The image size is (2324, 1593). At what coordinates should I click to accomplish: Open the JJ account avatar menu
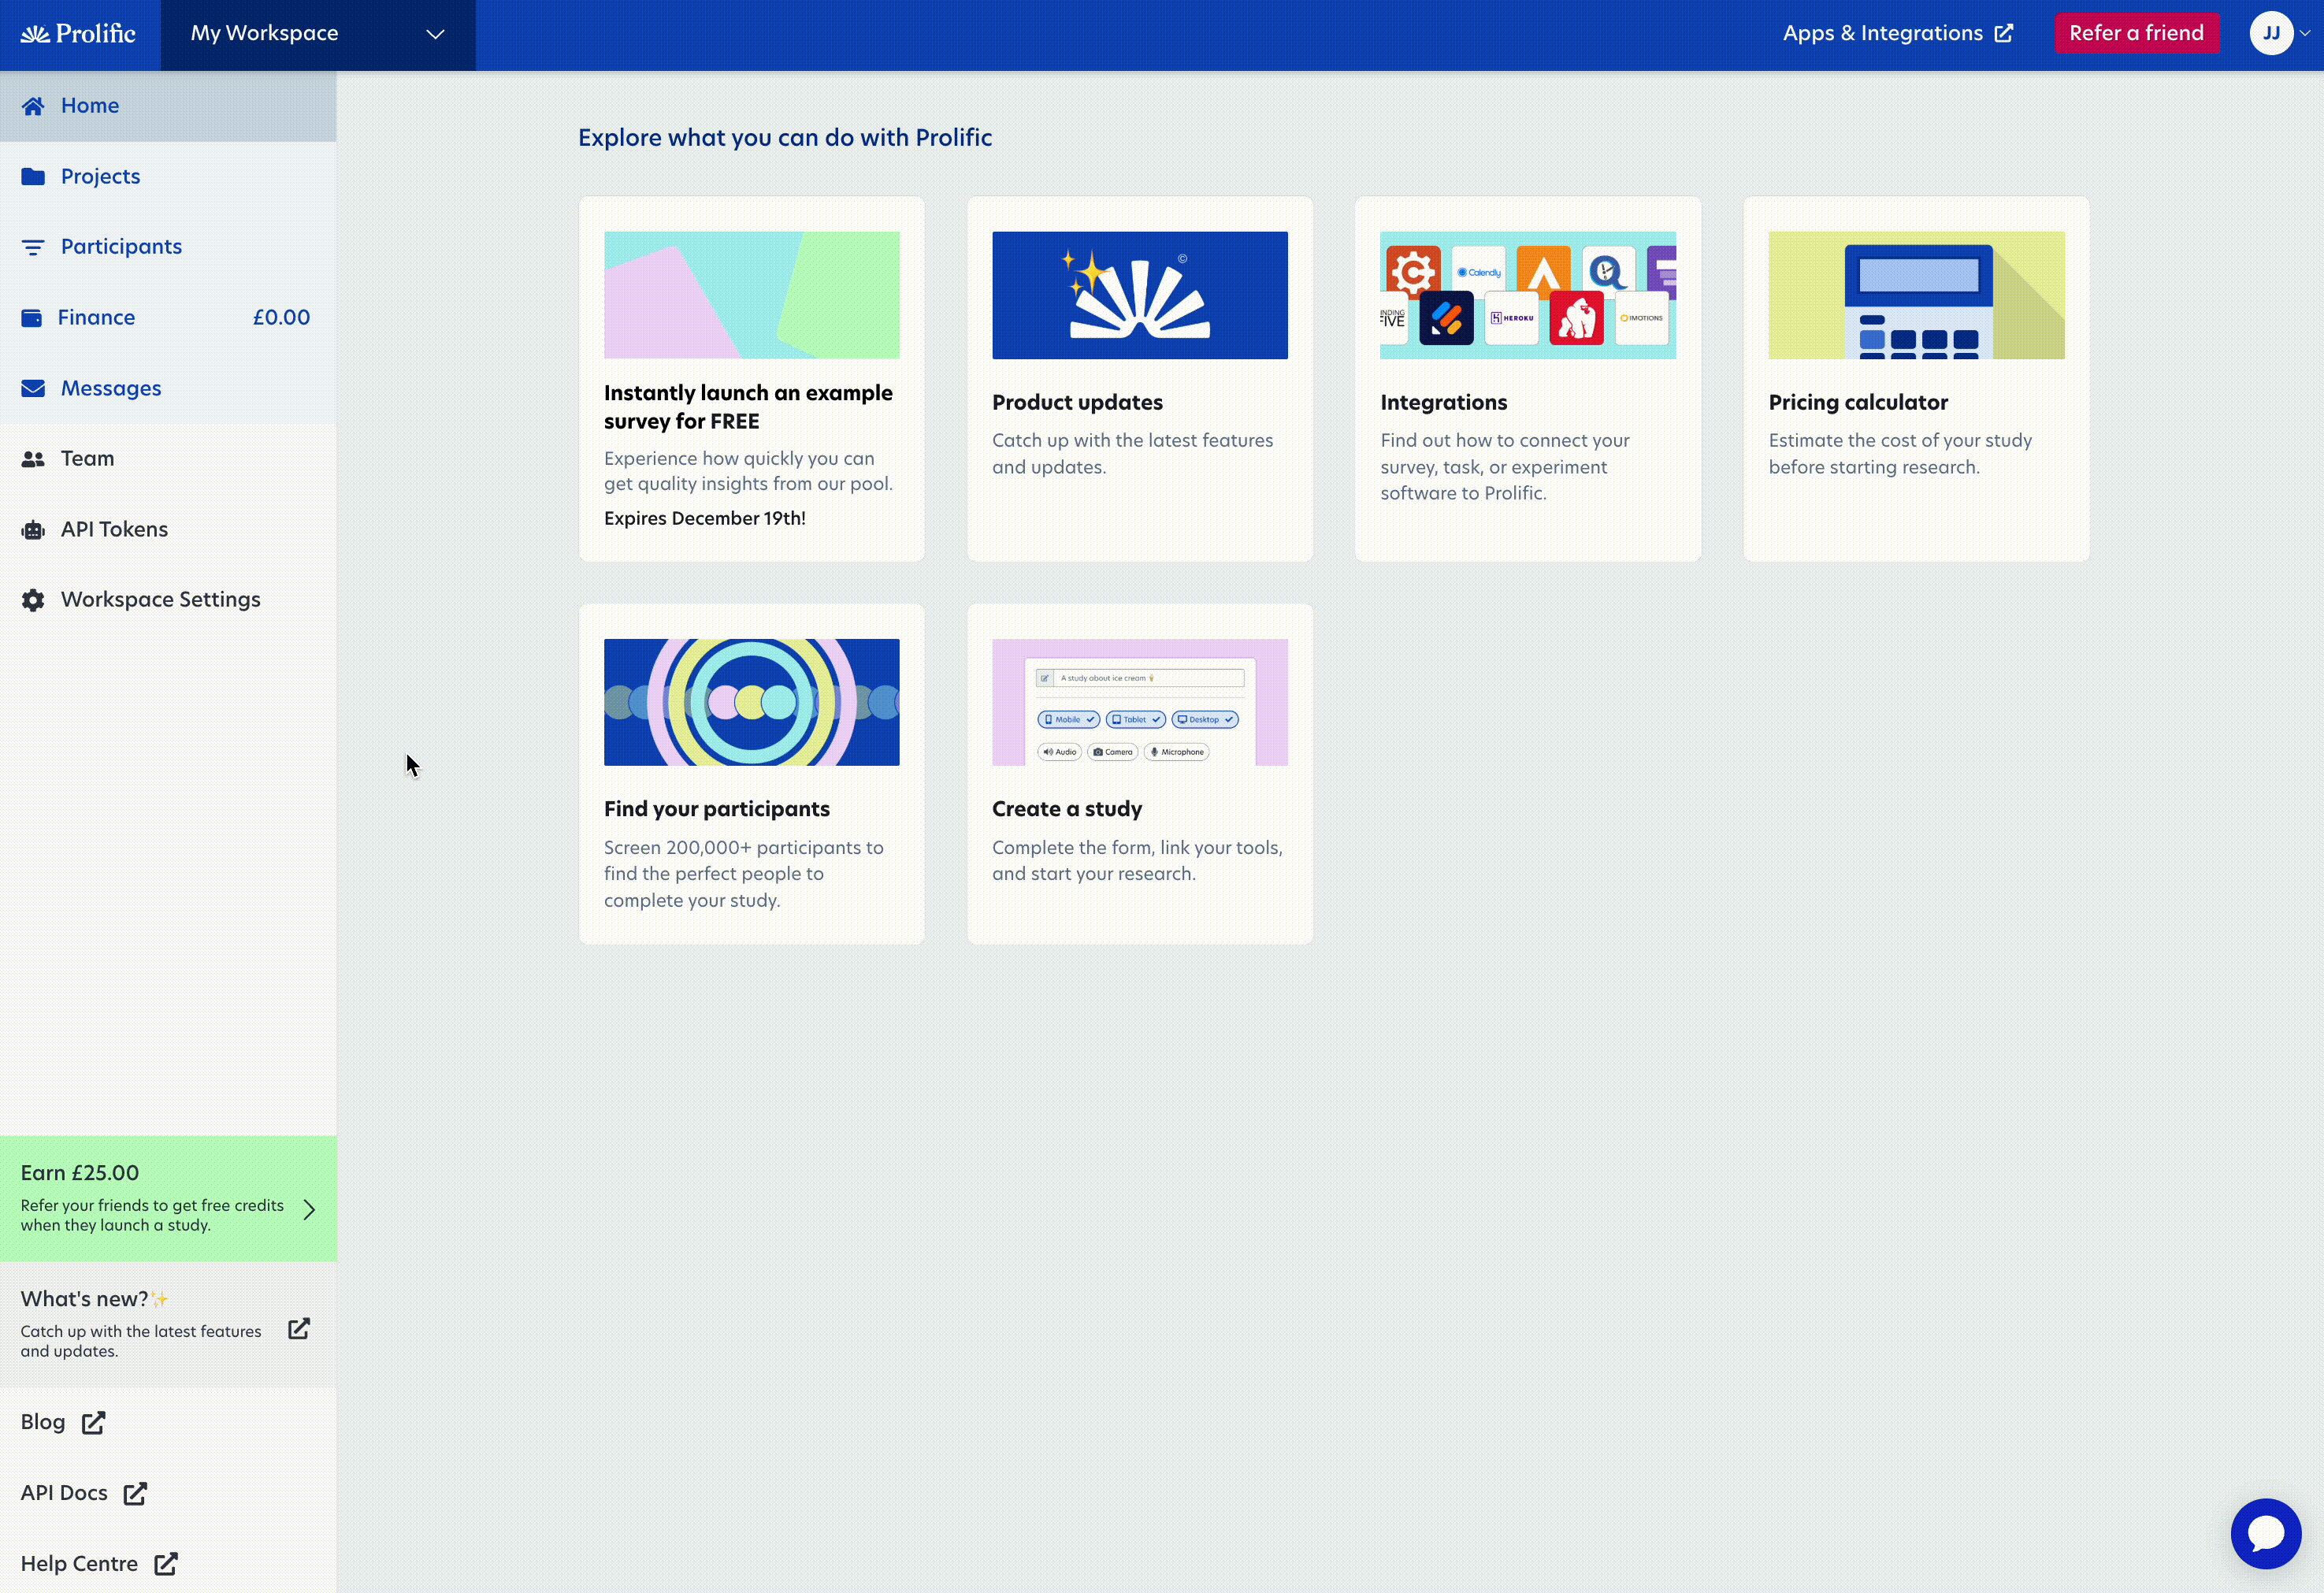pos(2272,34)
